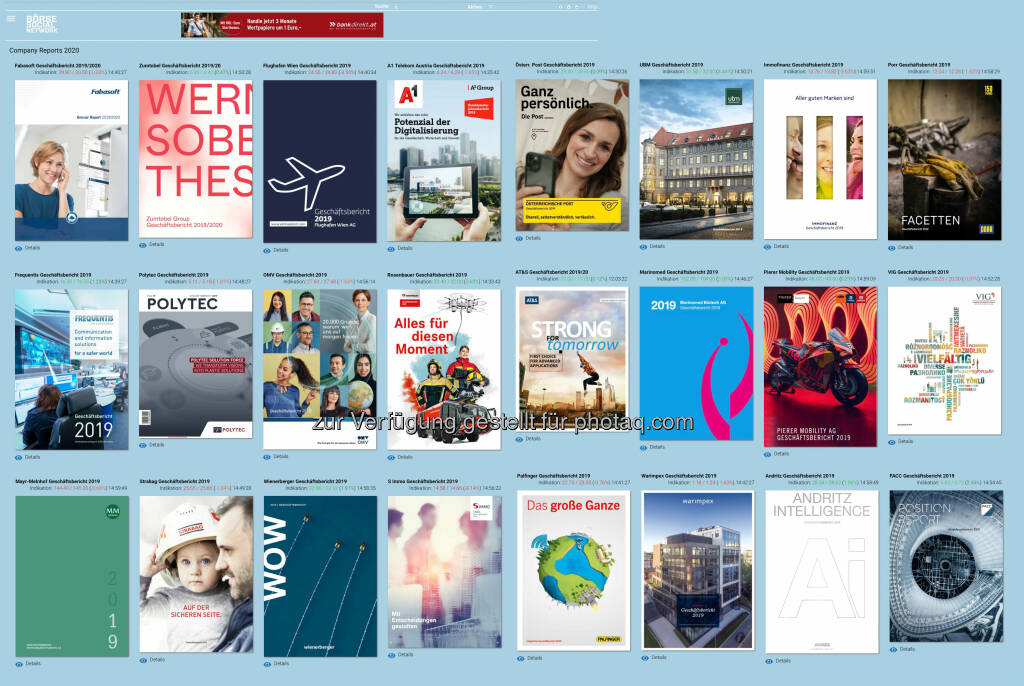Screen dimensions: 1024x686
Task: Click the Company Reports 2020 heading
Action: tap(44, 50)
